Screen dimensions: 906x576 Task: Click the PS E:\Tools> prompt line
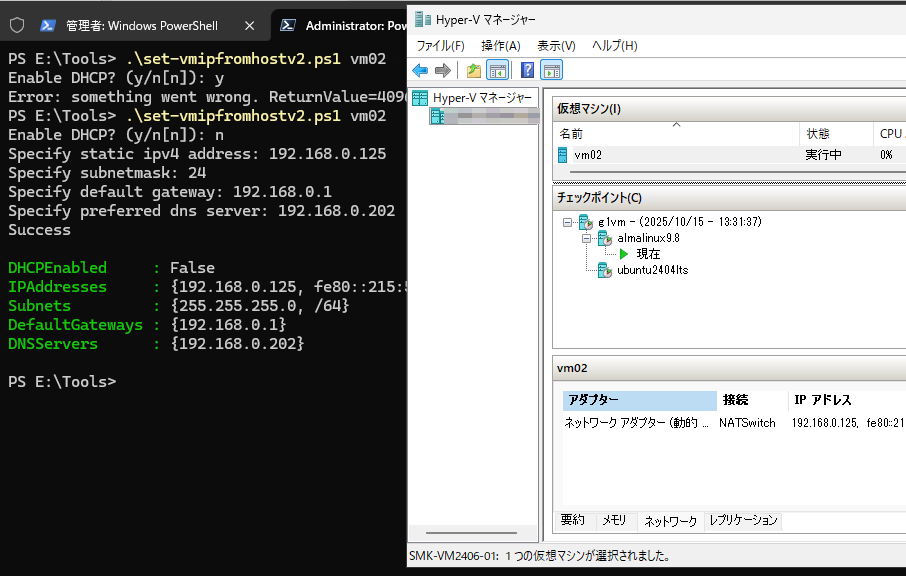point(62,382)
